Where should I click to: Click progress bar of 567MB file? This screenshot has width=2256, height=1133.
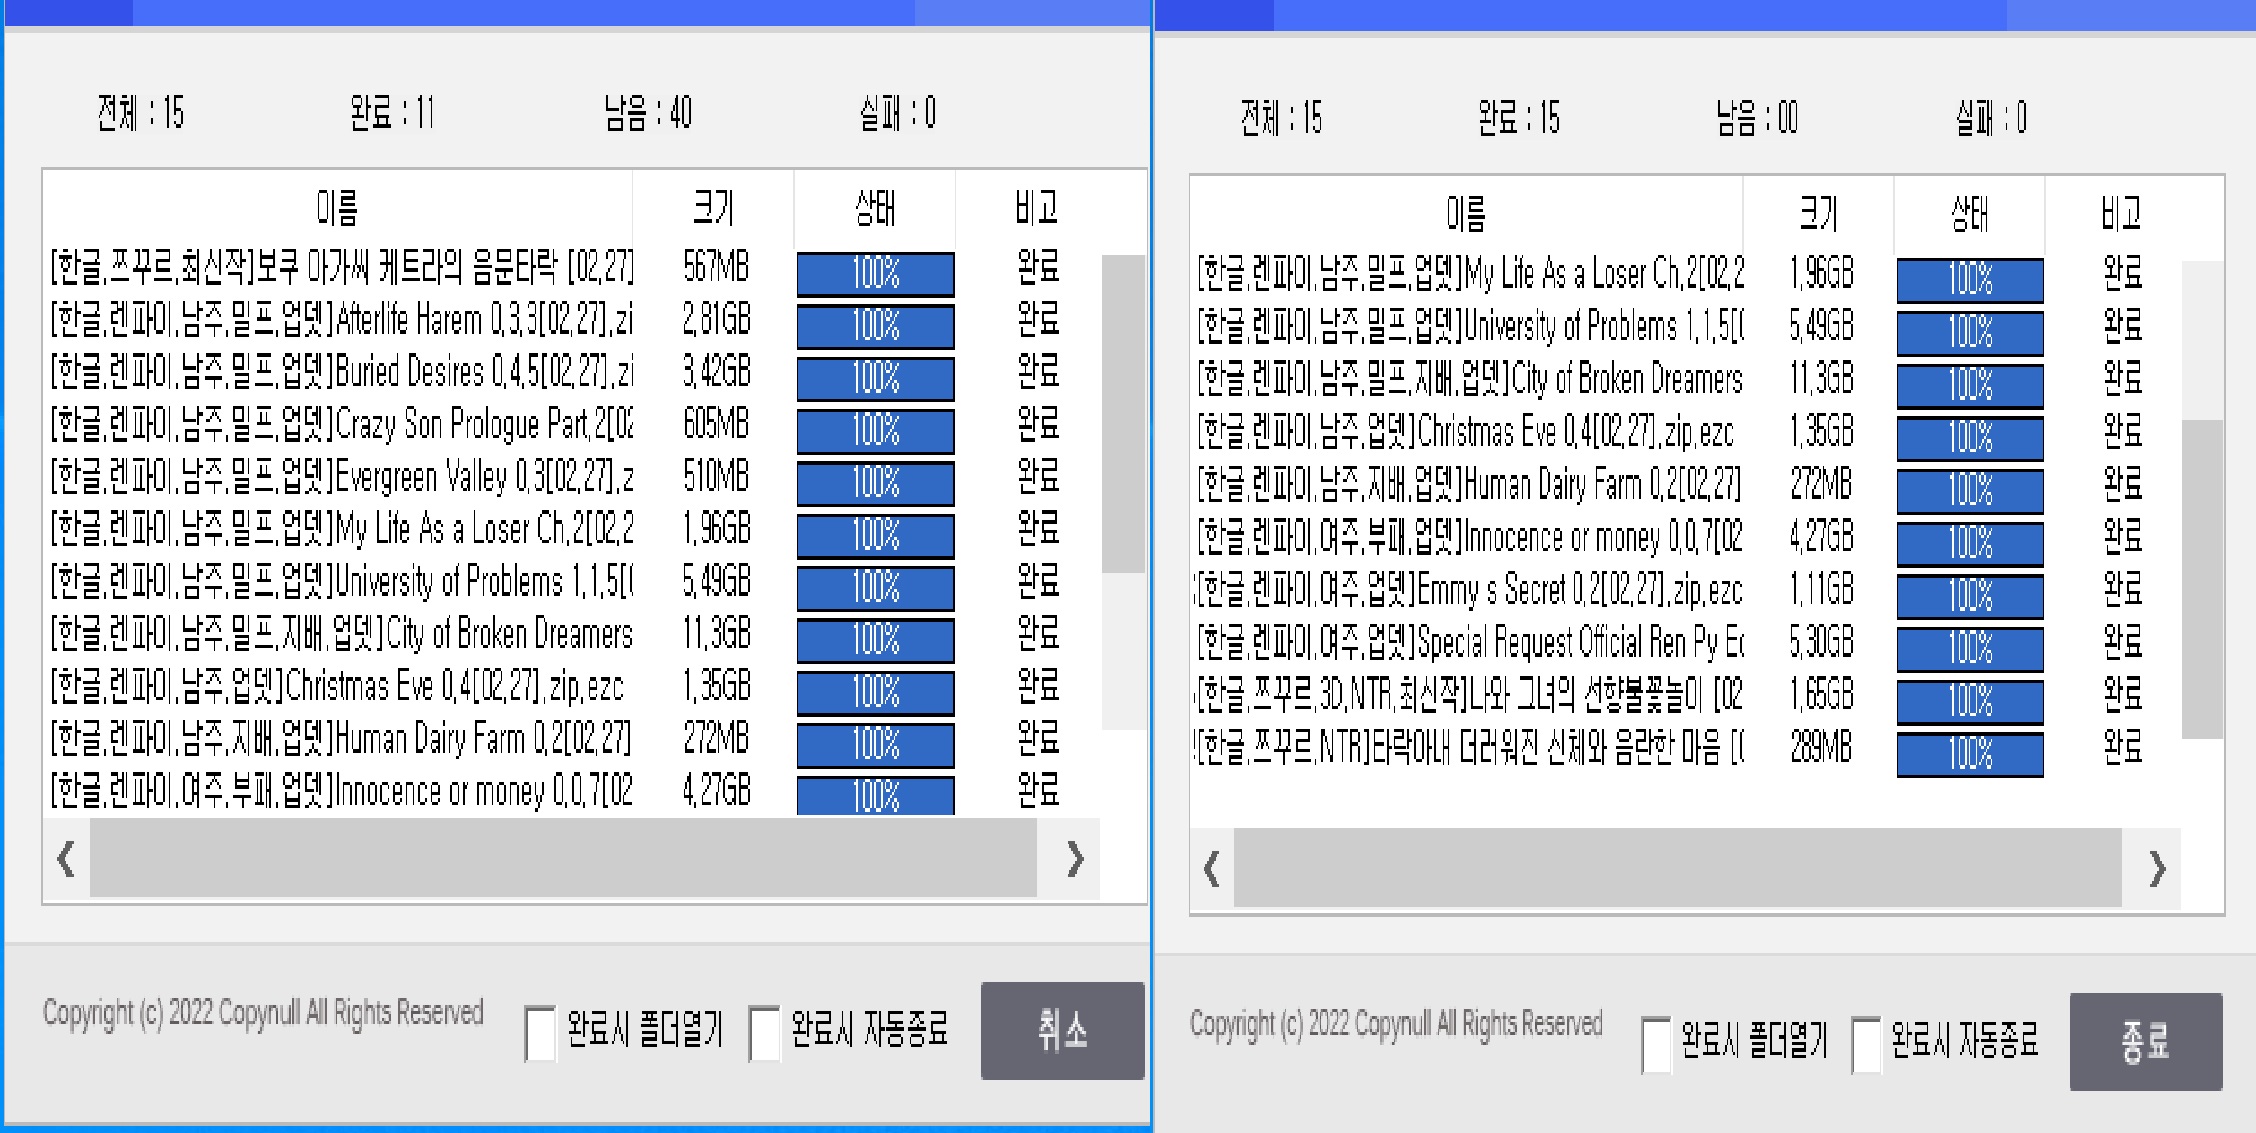pos(875,273)
